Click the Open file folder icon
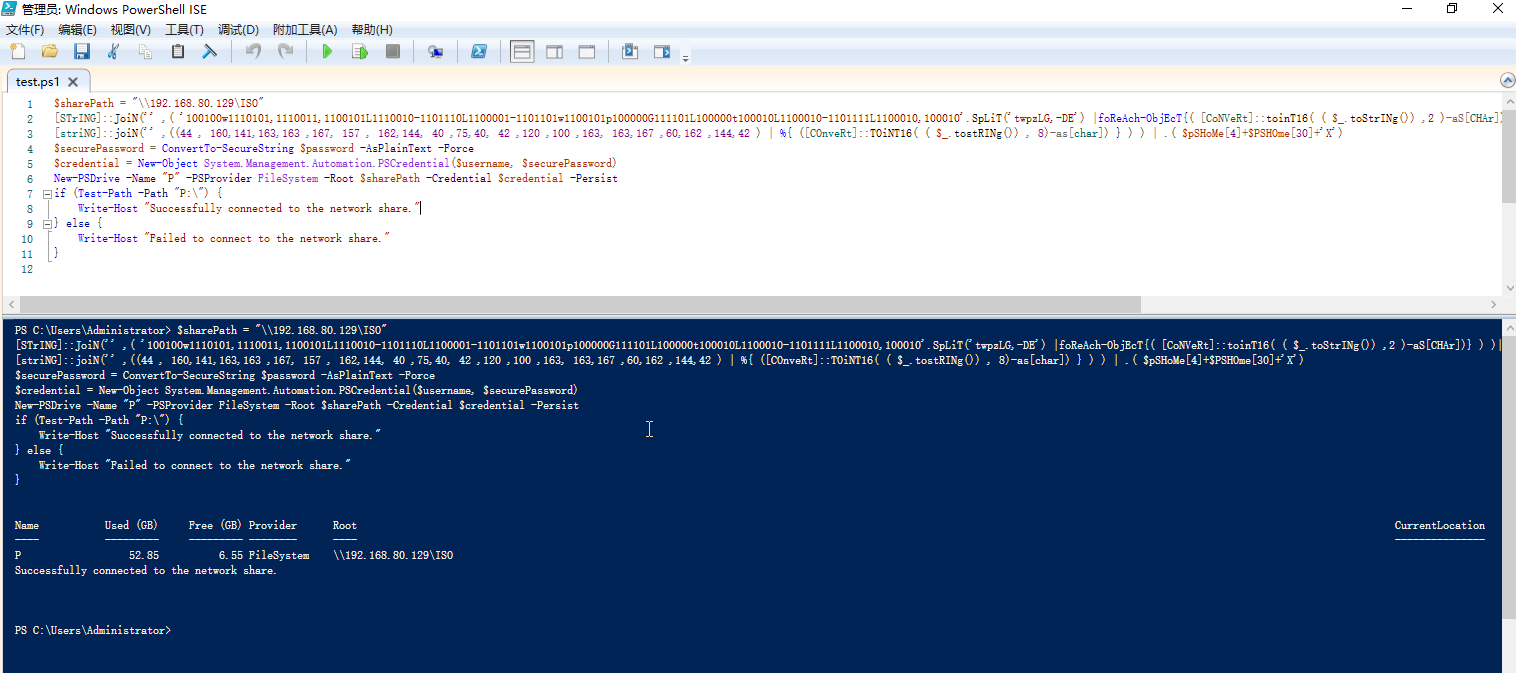 pyautogui.click(x=49, y=51)
